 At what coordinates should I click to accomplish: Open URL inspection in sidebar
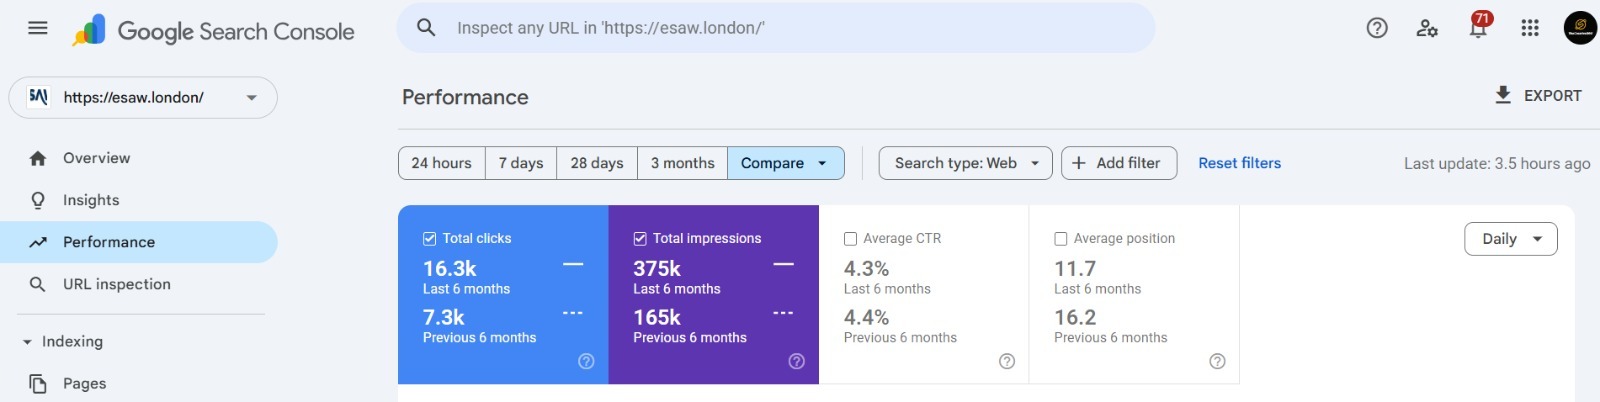click(x=116, y=284)
